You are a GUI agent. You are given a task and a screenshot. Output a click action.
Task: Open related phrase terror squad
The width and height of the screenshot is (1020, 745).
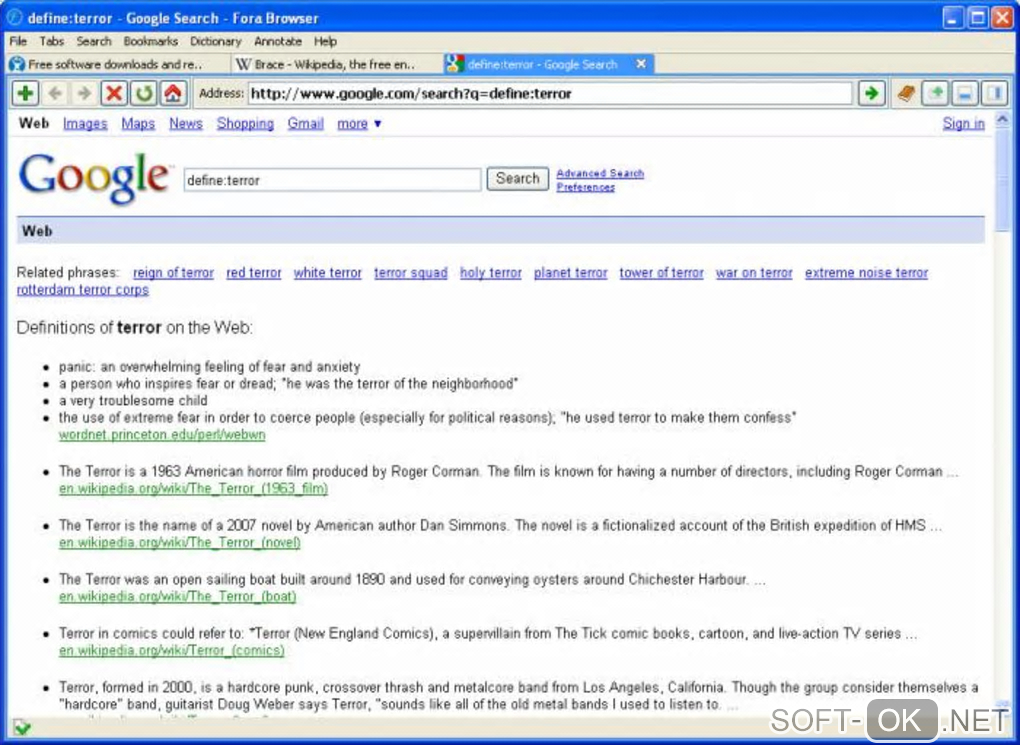coord(410,273)
